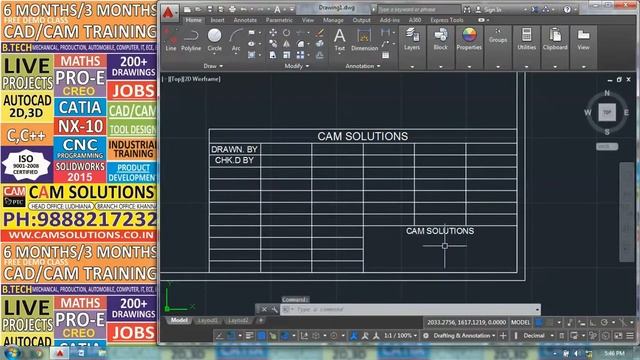This screenshot has width=640, height=360.
Task: Select the Line tool
Action: pos(171,40)
